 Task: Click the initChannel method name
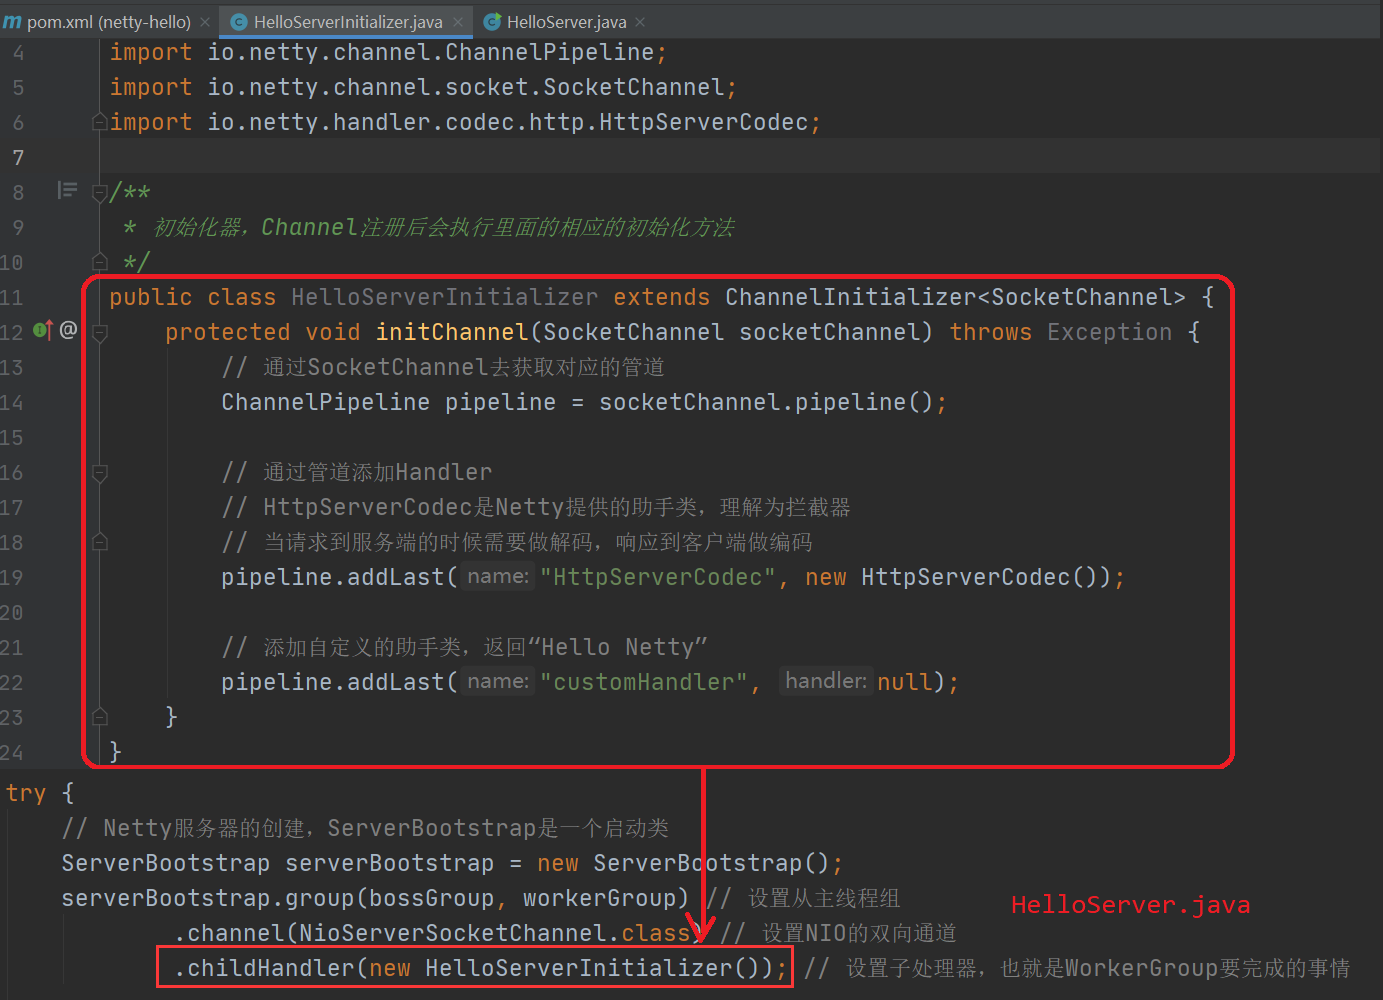[x=451, y=332]
